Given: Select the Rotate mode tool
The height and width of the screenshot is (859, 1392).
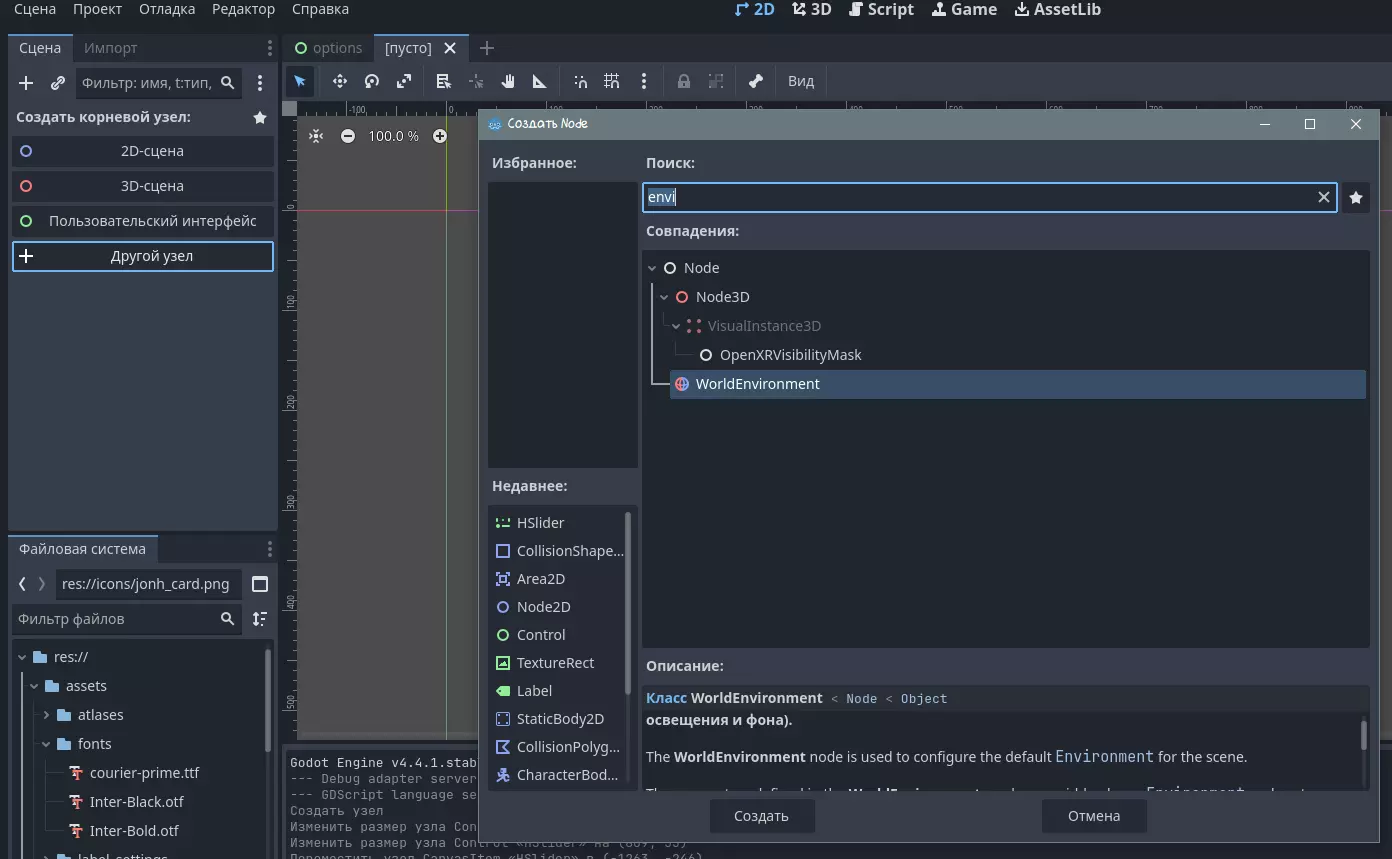Looking at the screenshot, I should [x=372, y=81].
